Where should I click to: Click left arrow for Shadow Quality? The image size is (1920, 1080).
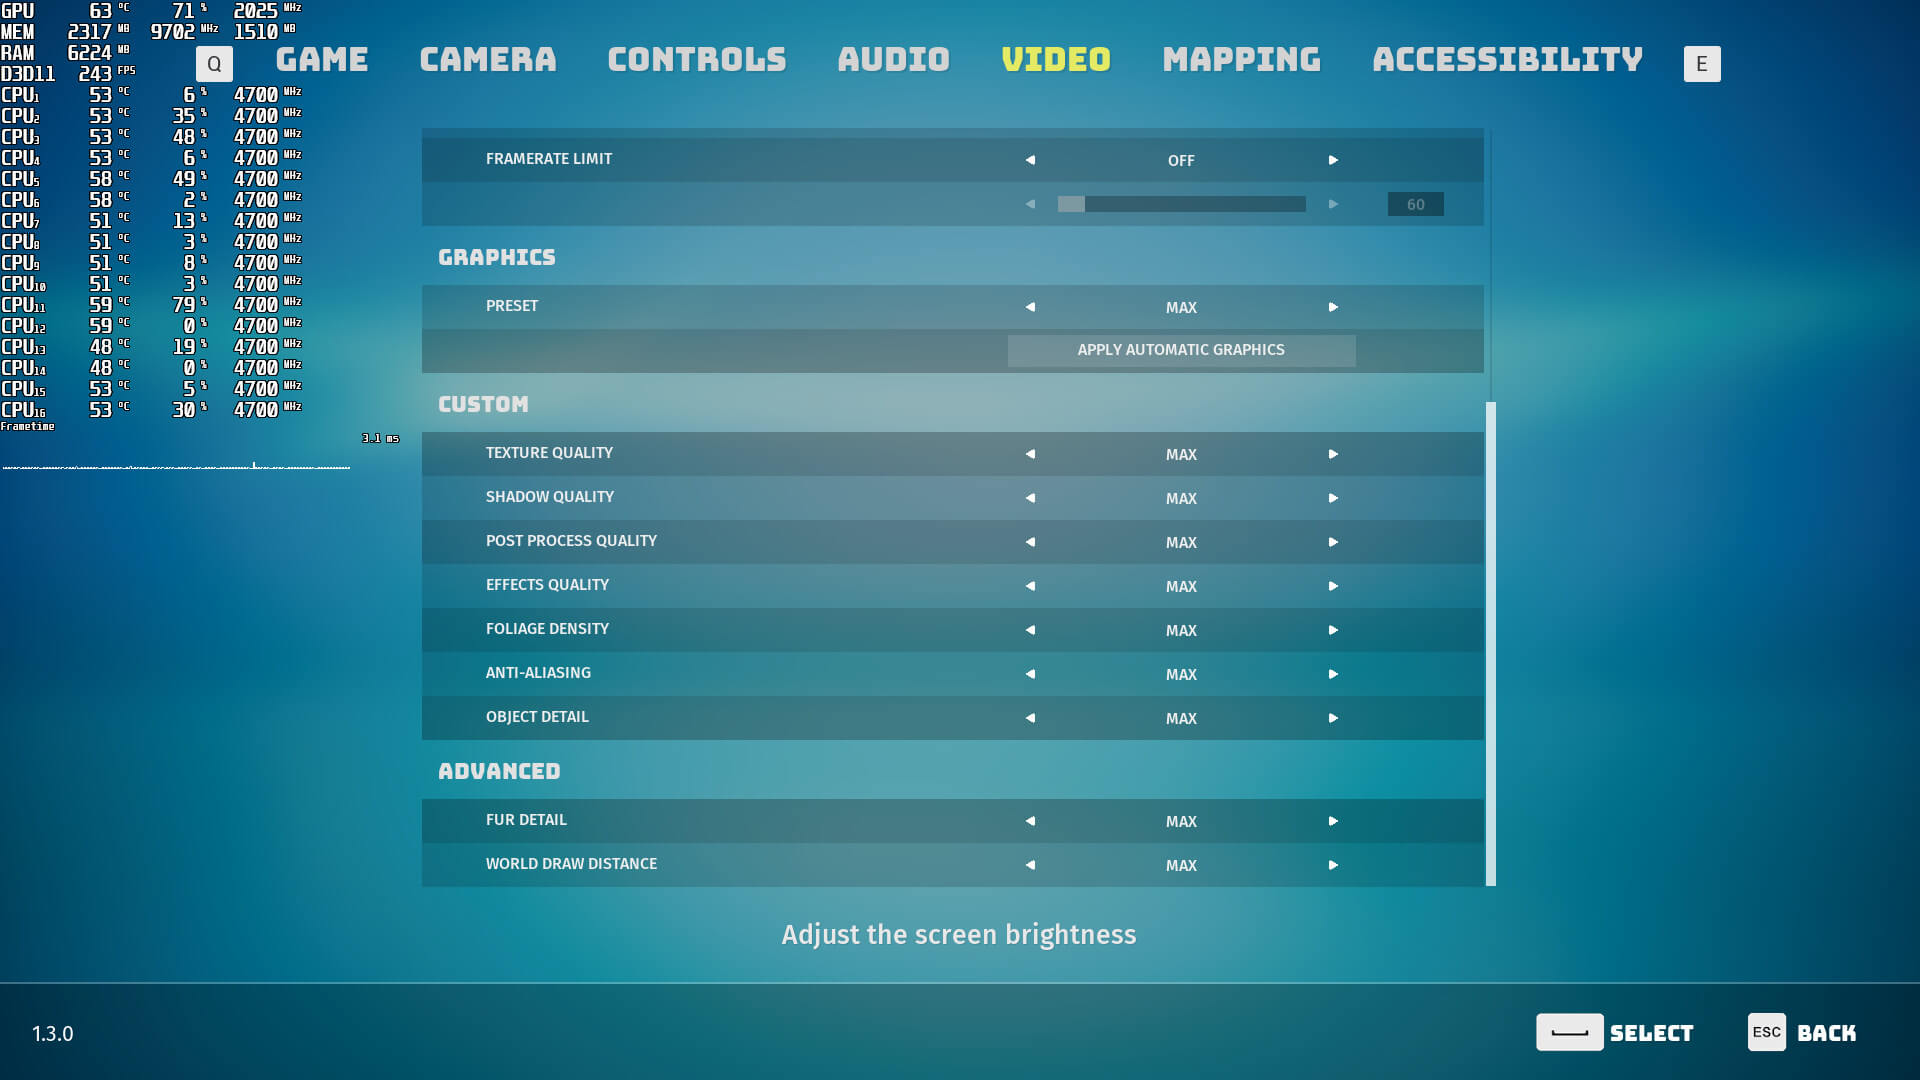(1030, 498)
